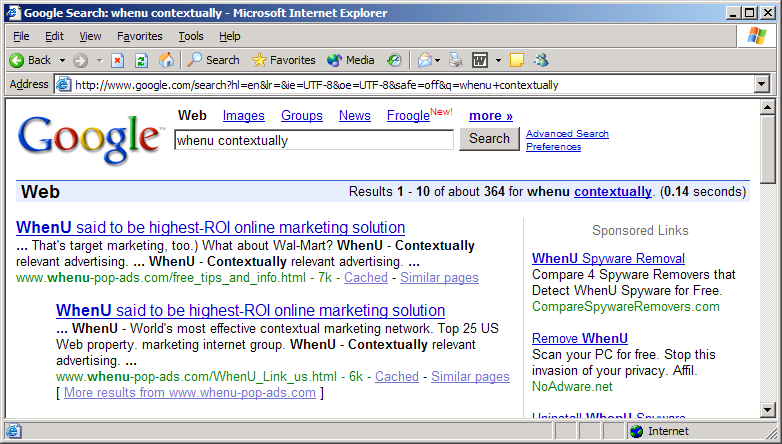Click the Google search query input field
Viewport: 782px width, 444px height.
click(x=314, y=140)
